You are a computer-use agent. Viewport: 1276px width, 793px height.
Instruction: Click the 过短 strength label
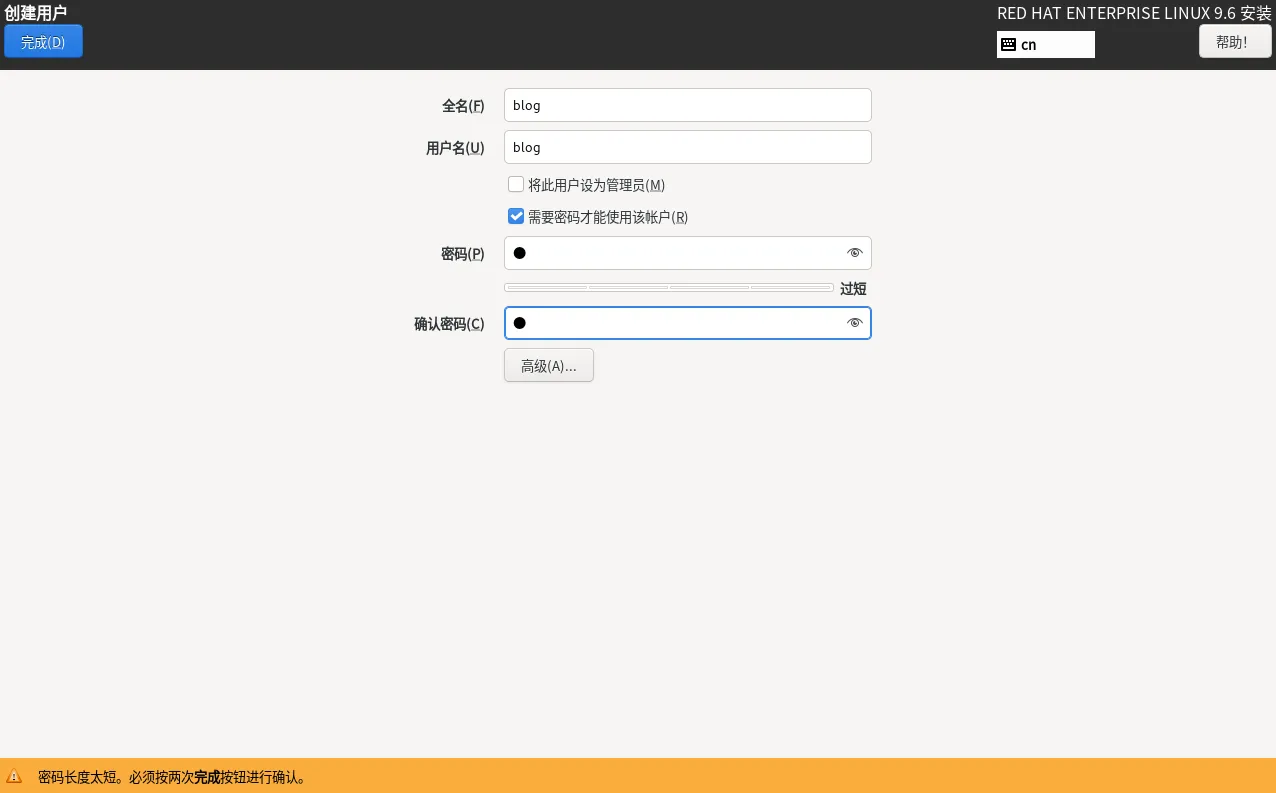click(x=853, y=289)
